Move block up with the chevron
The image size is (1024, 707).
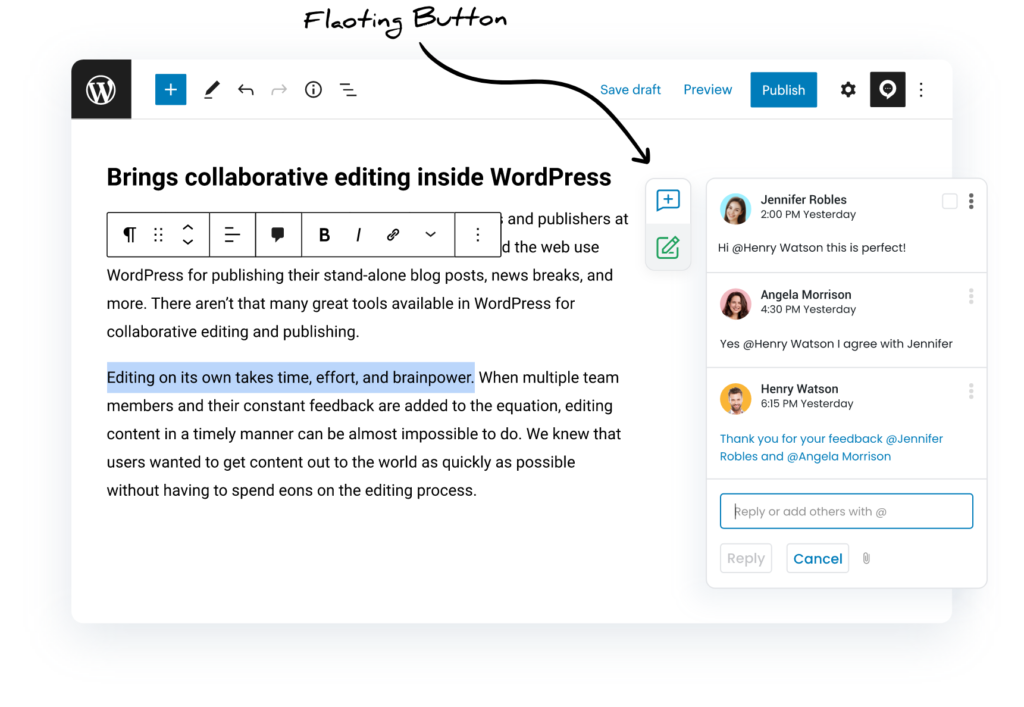[188, 227]
